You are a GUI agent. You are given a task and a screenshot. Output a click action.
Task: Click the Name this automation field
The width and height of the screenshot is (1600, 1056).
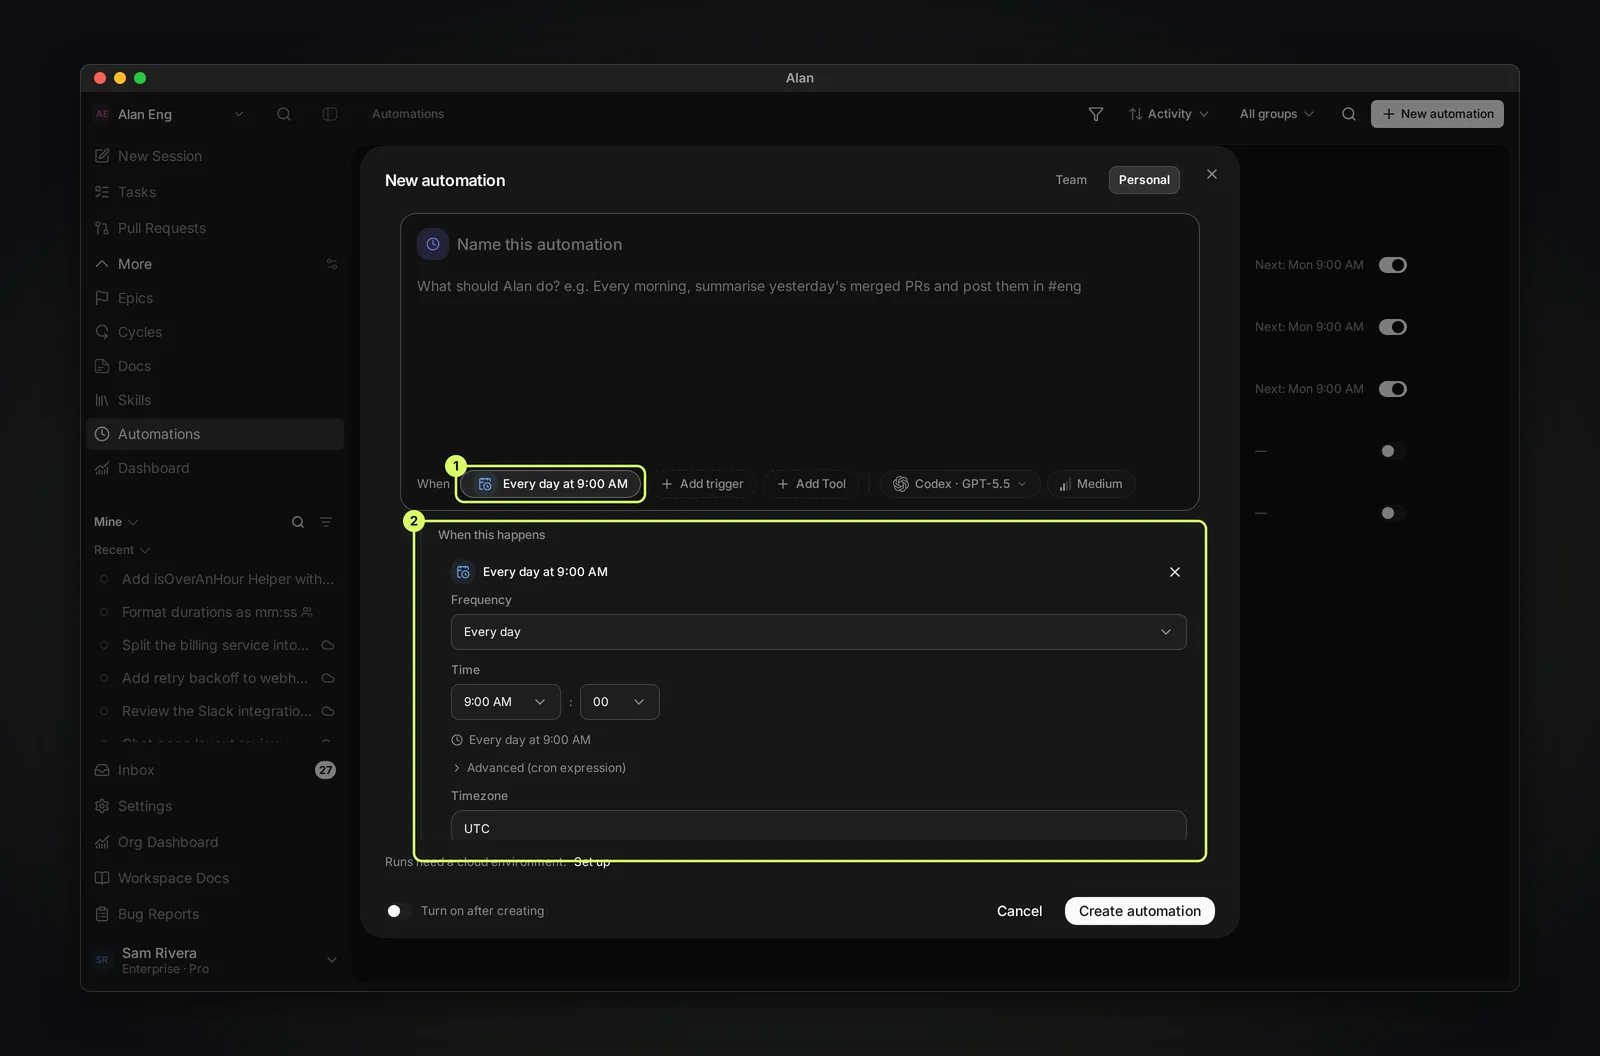[539, 244]
